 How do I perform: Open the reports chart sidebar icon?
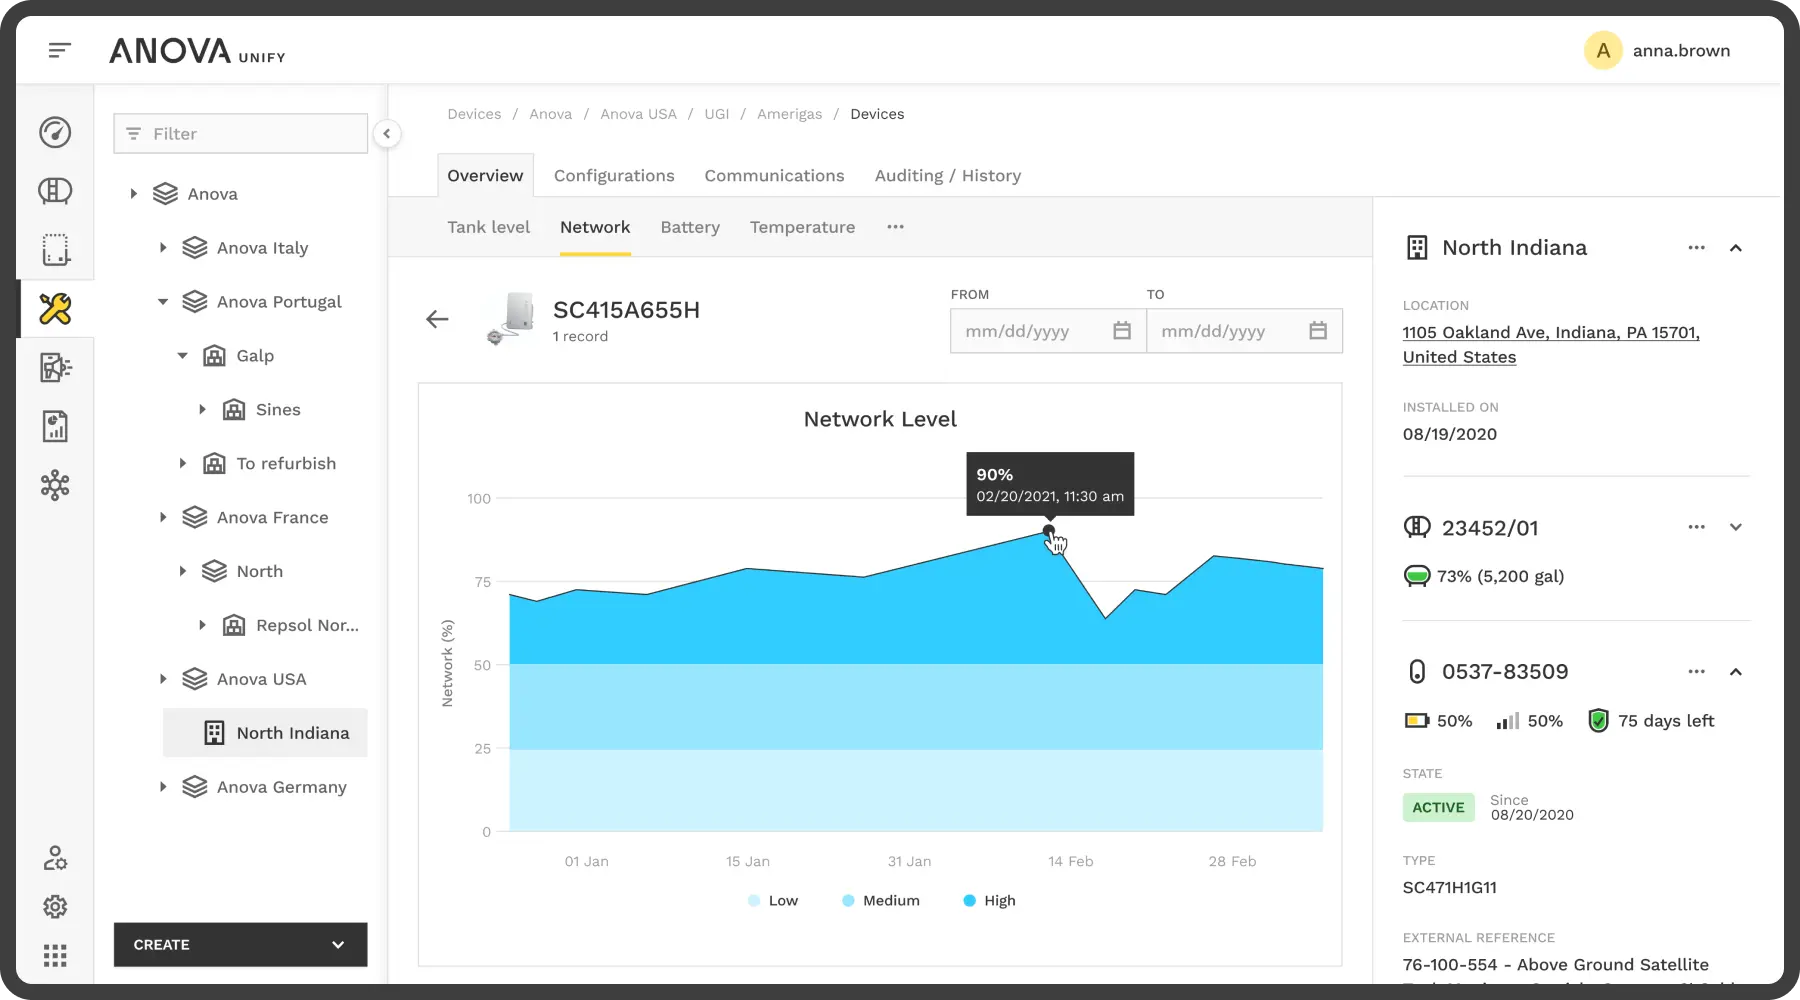55,427
